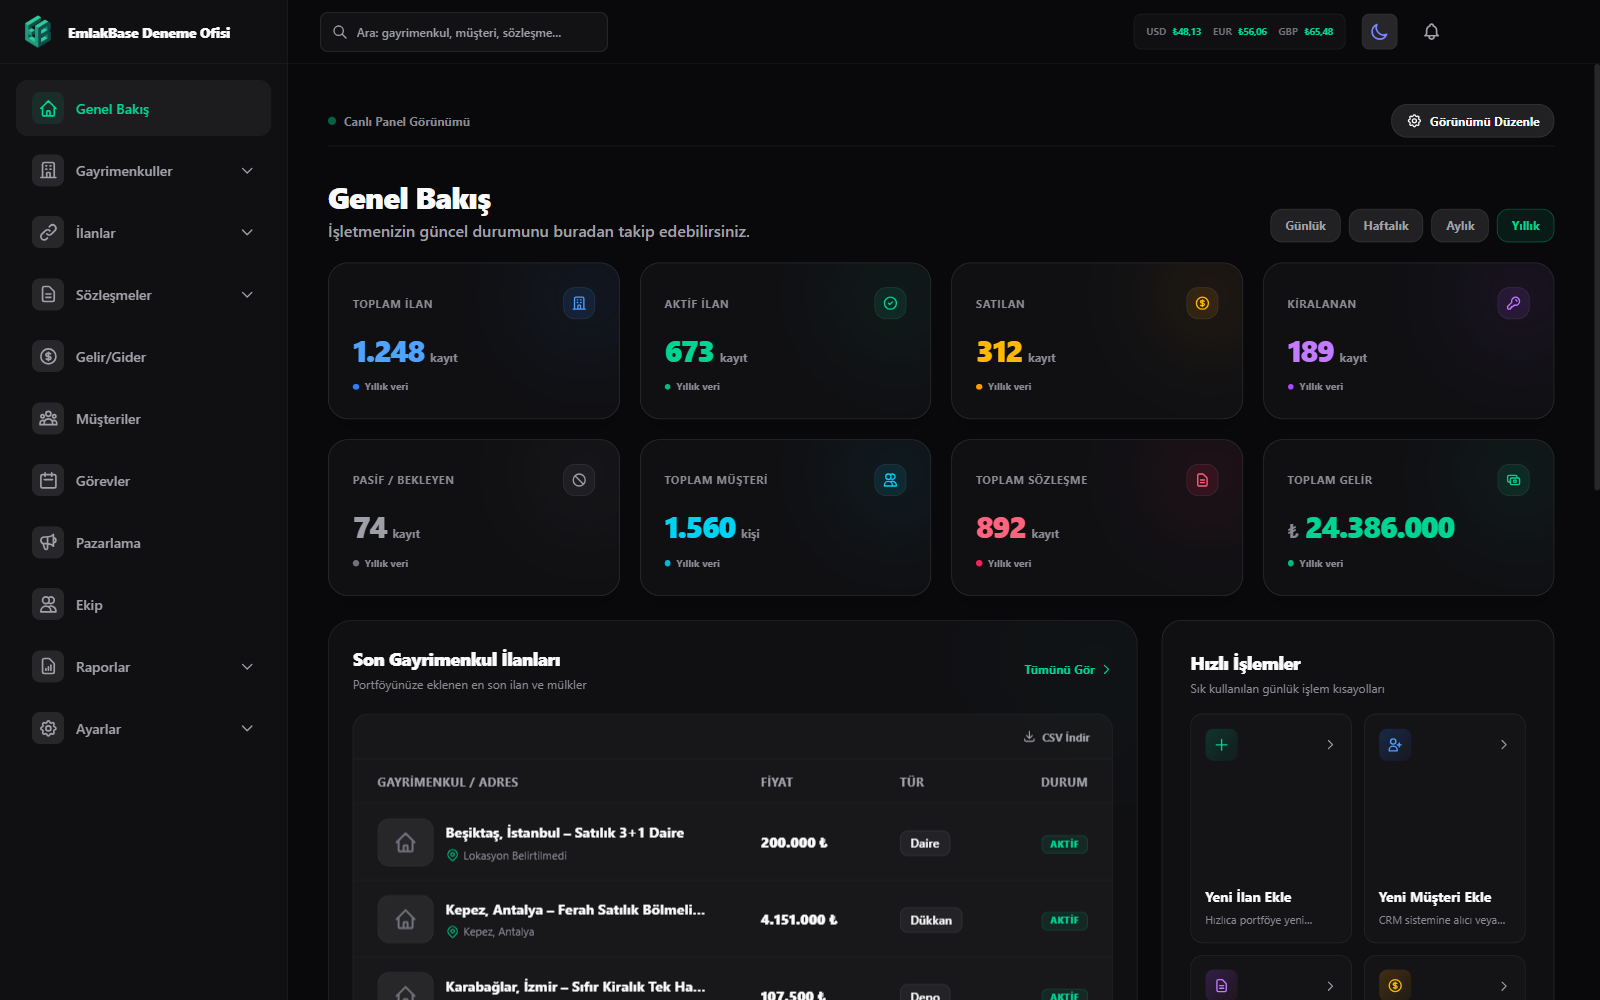
Task: Click the Toplam Gelir money icon
Action: pyautogui.click(x=1513, y=480)
